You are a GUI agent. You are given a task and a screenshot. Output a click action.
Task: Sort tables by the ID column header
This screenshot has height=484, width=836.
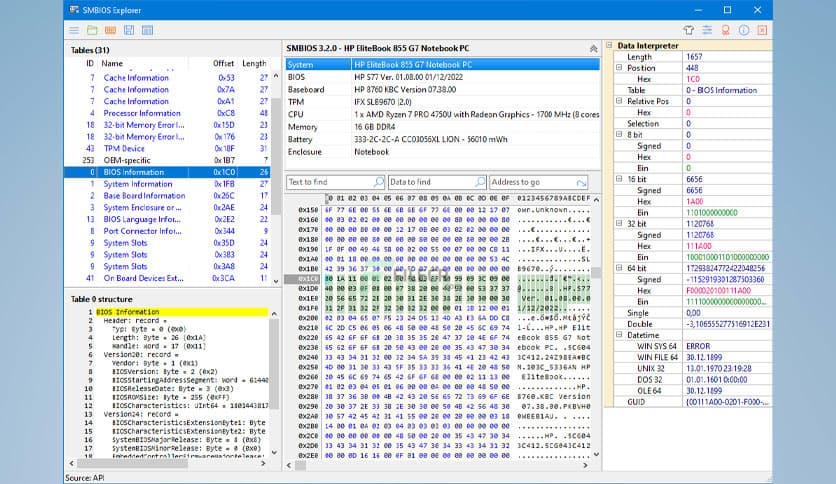pos(90,63)
